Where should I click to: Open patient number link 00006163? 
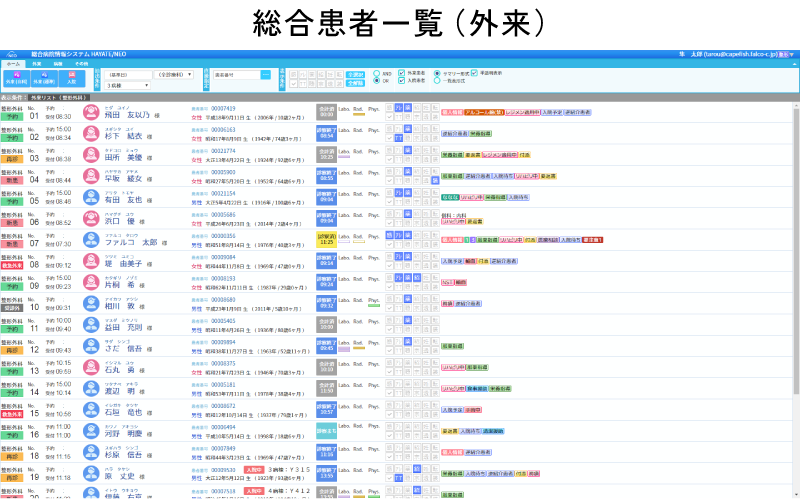223,130
